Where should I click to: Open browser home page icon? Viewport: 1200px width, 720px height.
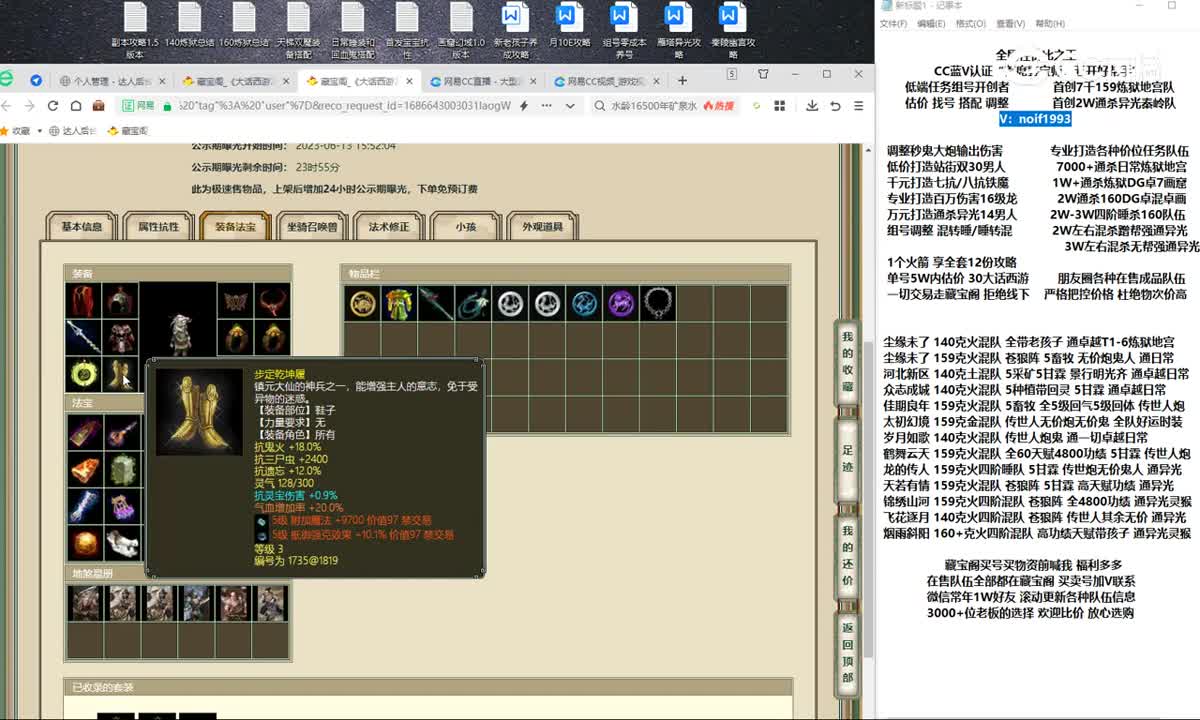click(74, 105)
